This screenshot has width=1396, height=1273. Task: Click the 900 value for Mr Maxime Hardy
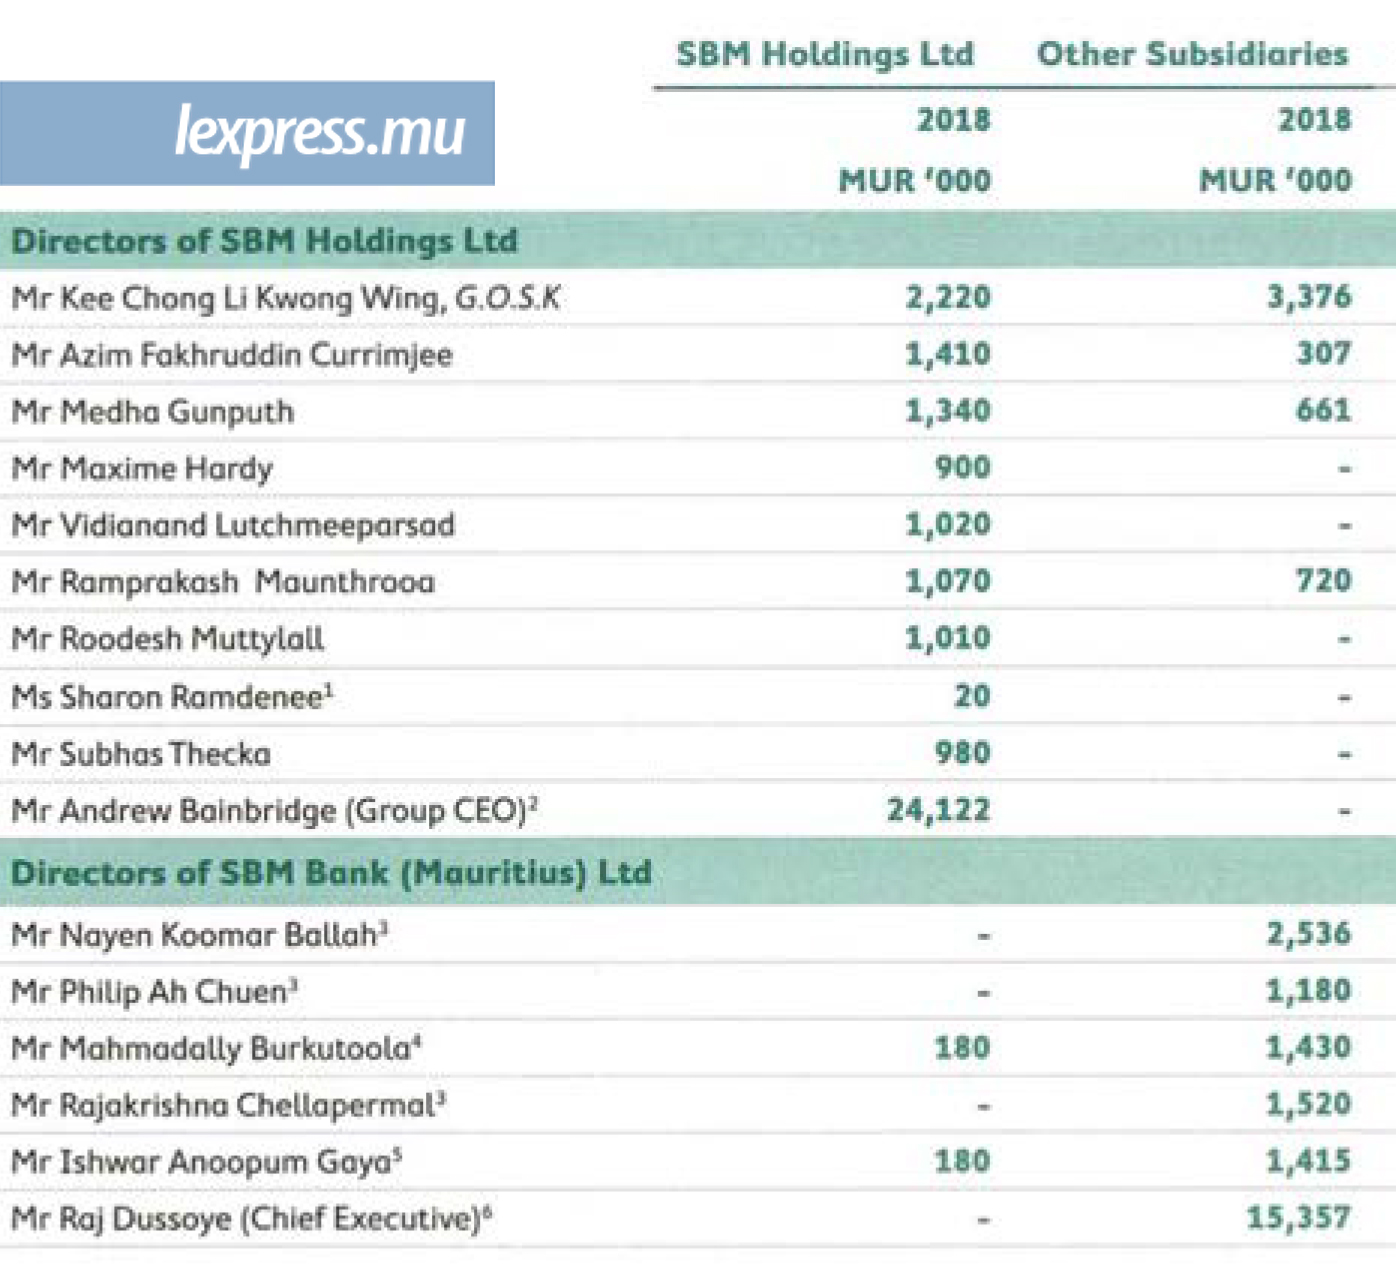pos(962,467)
